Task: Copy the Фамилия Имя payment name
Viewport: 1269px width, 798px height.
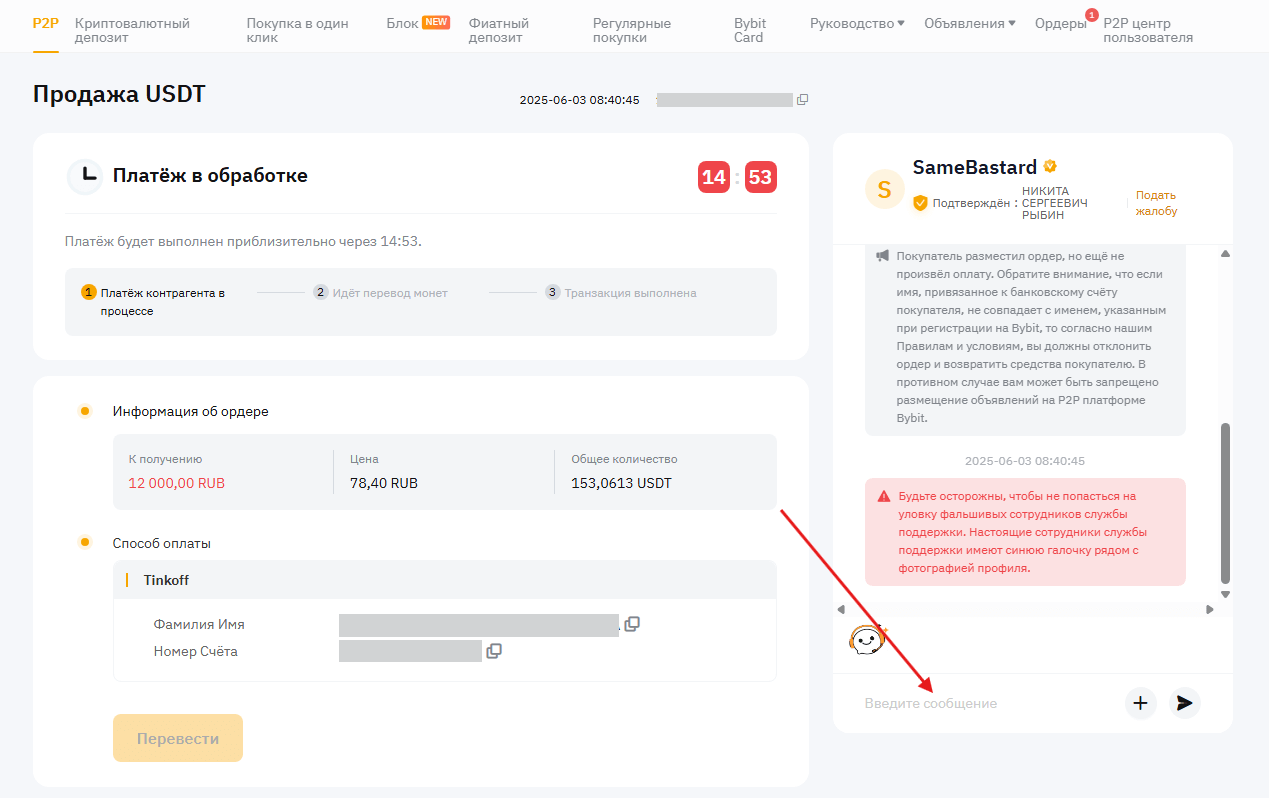Action: [x=632, y=624]
